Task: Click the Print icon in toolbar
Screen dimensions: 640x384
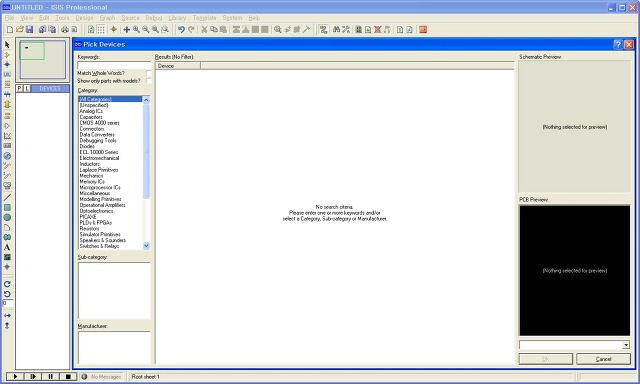Action: coord(65,29)
